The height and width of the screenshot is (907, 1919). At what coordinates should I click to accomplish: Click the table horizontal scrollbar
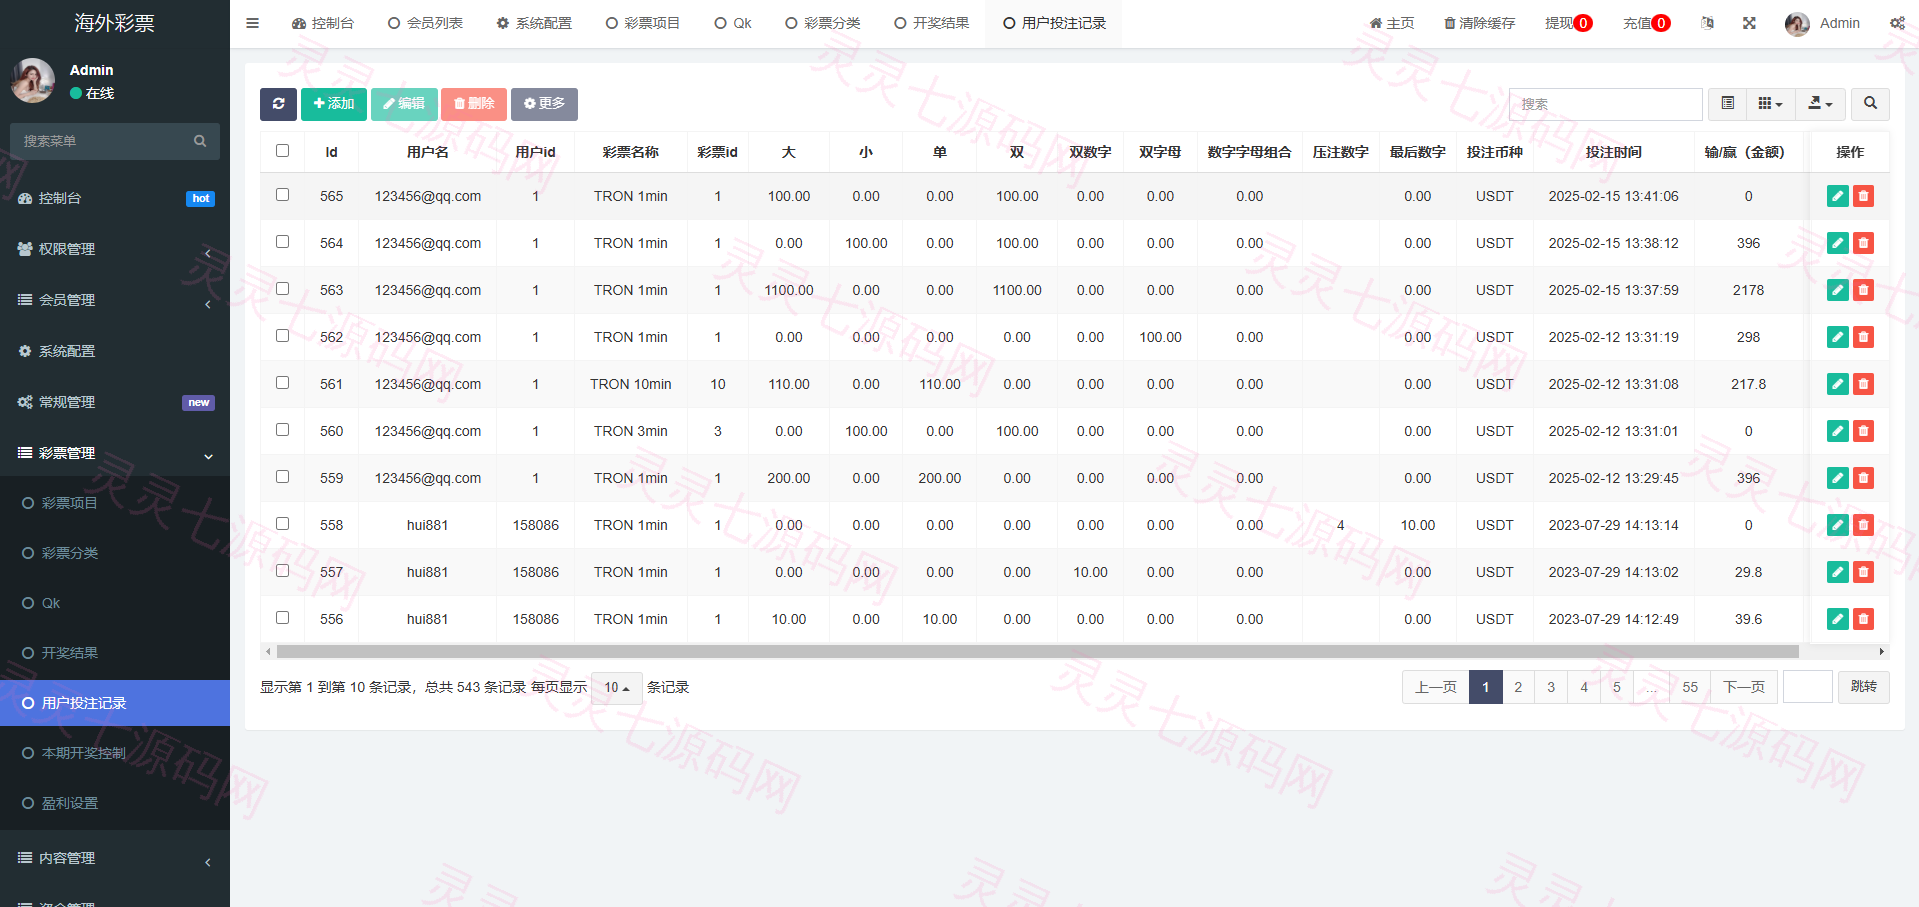(x=1037, y=651)
